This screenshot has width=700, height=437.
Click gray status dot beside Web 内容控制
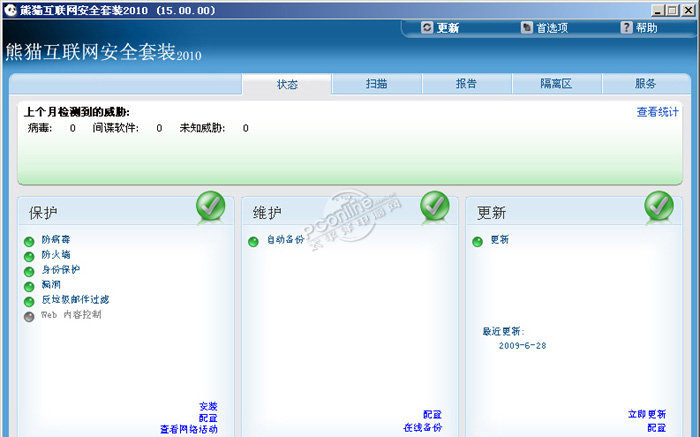click(x=29, y=316)
